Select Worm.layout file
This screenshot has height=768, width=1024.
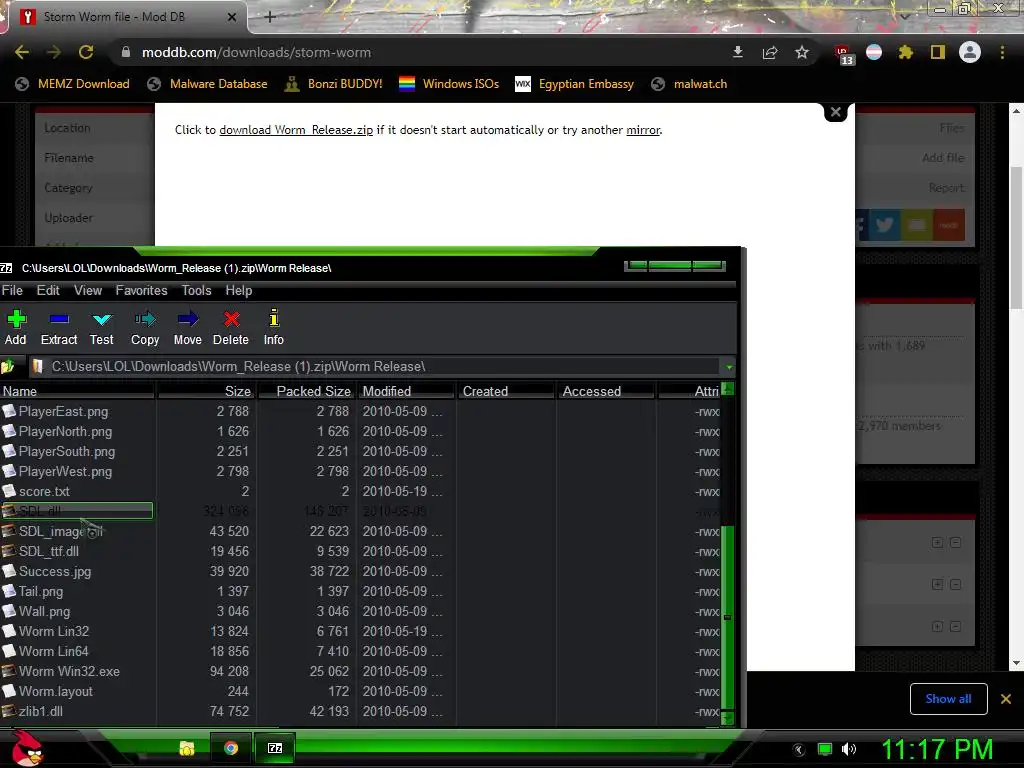pos(56,691)
